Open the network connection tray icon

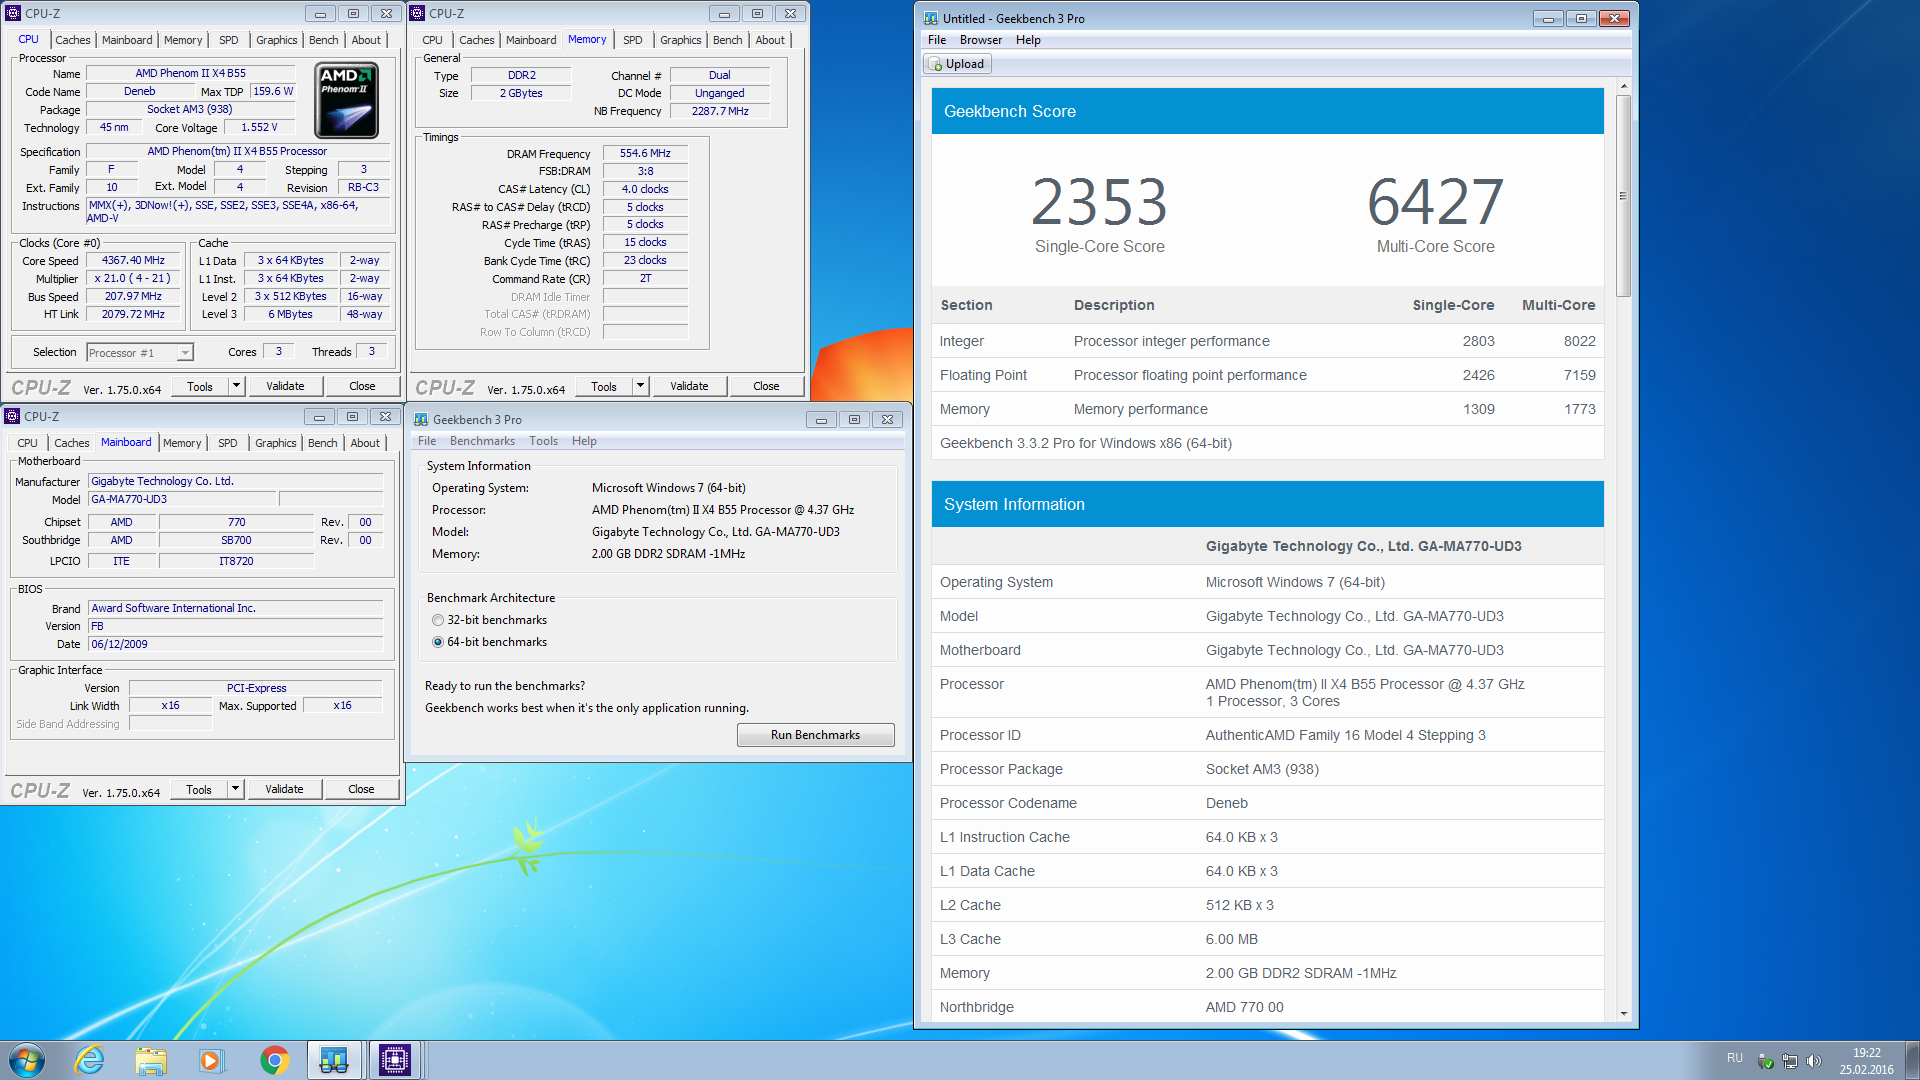(1790, 1061)
